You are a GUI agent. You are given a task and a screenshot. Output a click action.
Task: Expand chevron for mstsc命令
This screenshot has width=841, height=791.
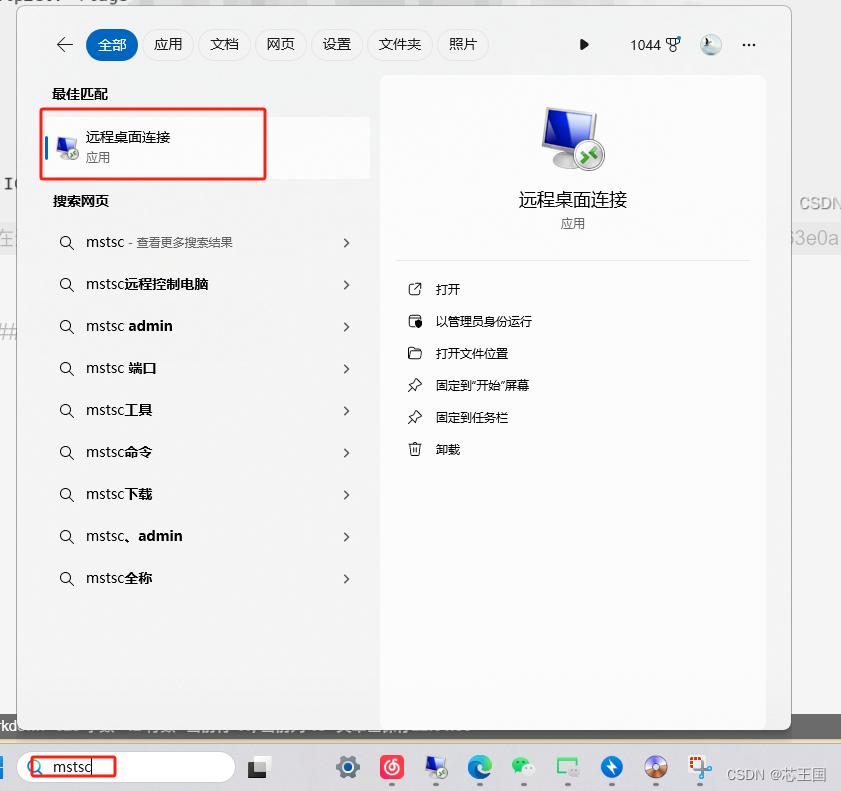pos(346,453)
